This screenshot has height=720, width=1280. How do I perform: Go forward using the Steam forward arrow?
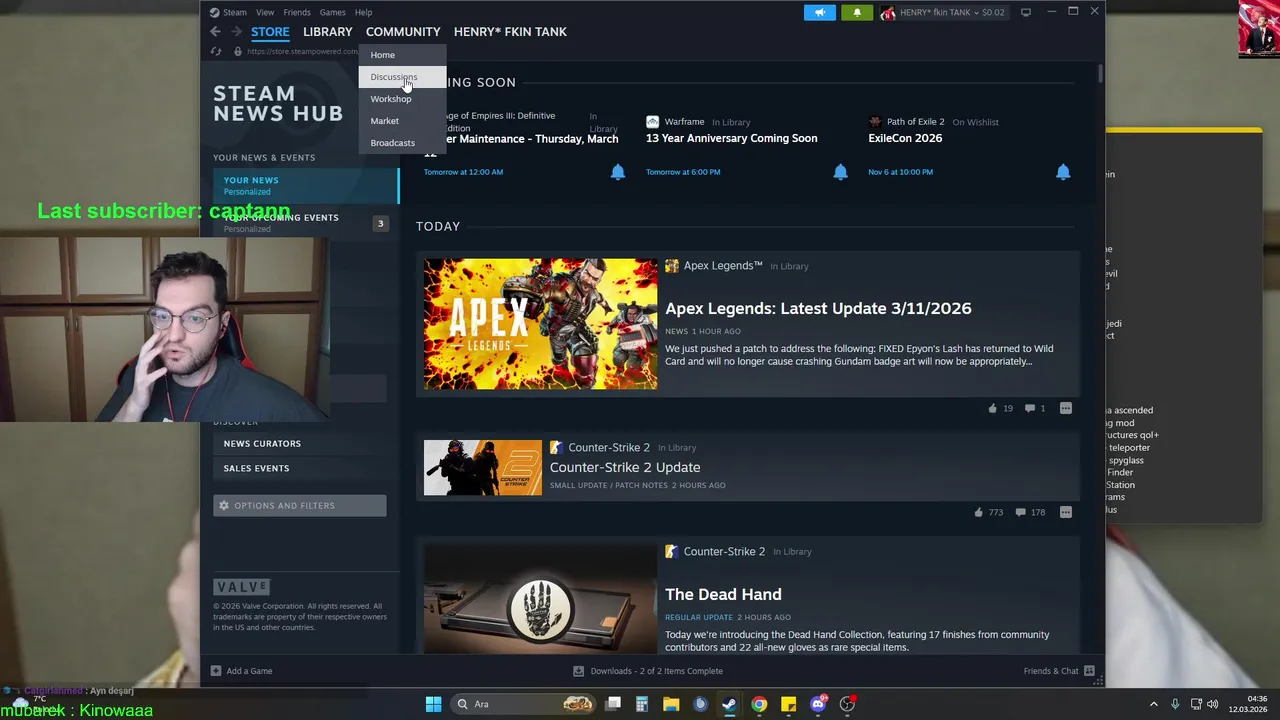pyautogui.click(x=236, y=32)
